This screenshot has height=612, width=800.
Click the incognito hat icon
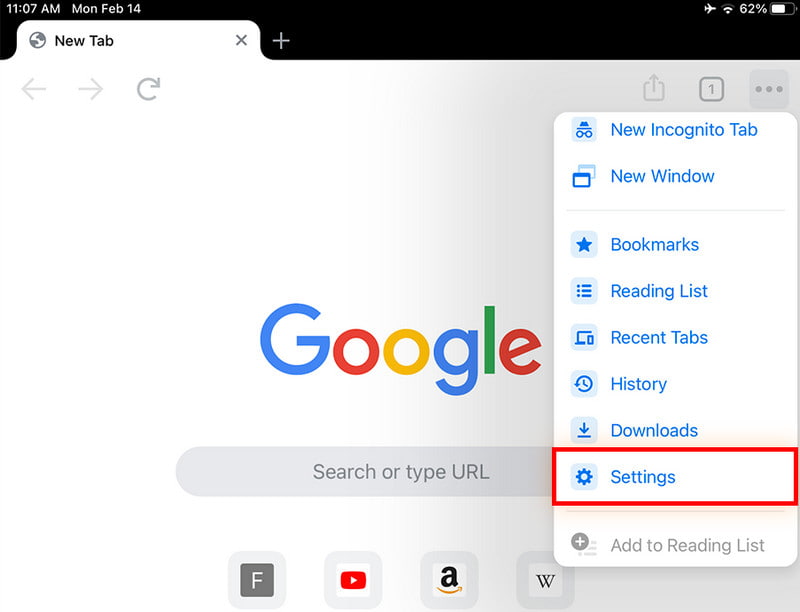point(584,130)
